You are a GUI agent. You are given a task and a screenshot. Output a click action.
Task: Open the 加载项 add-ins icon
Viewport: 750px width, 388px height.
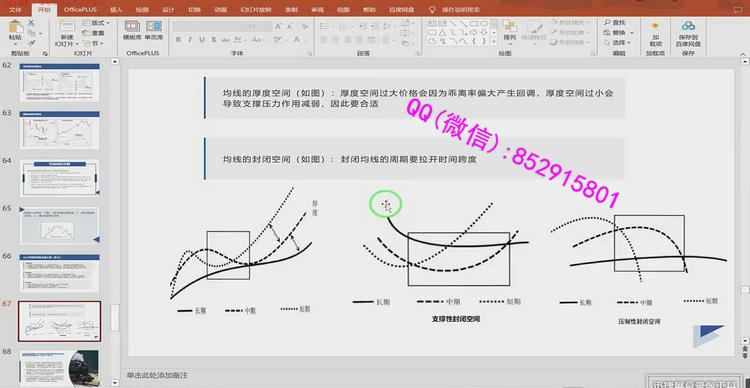click(x=655, y=33)
